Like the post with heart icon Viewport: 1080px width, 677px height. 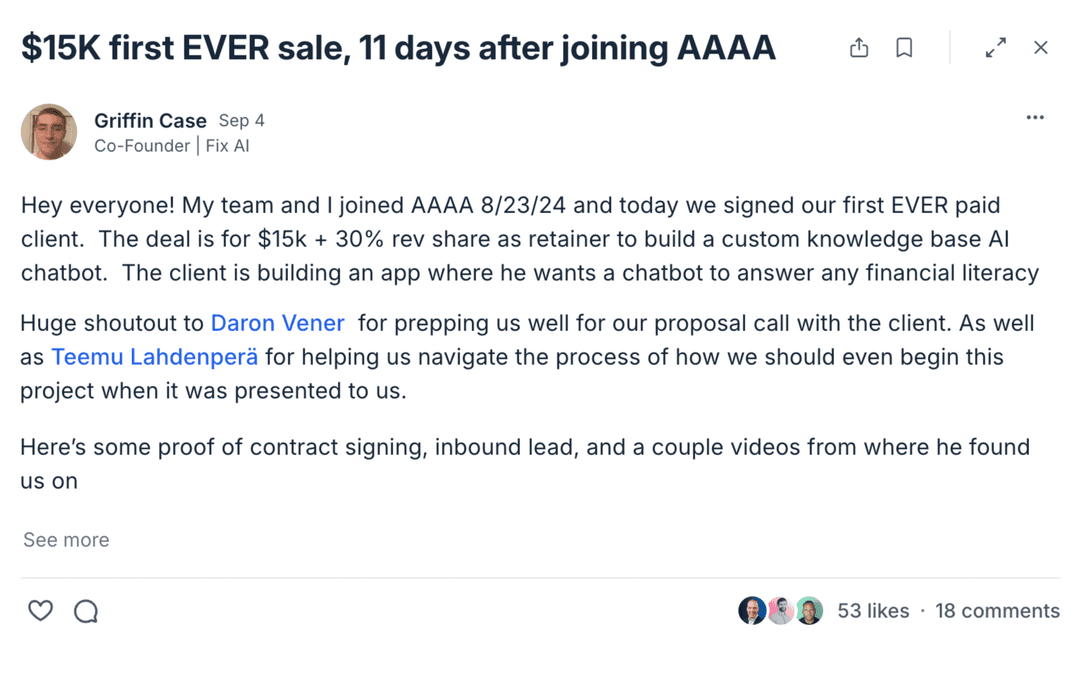tap(40, 611)
